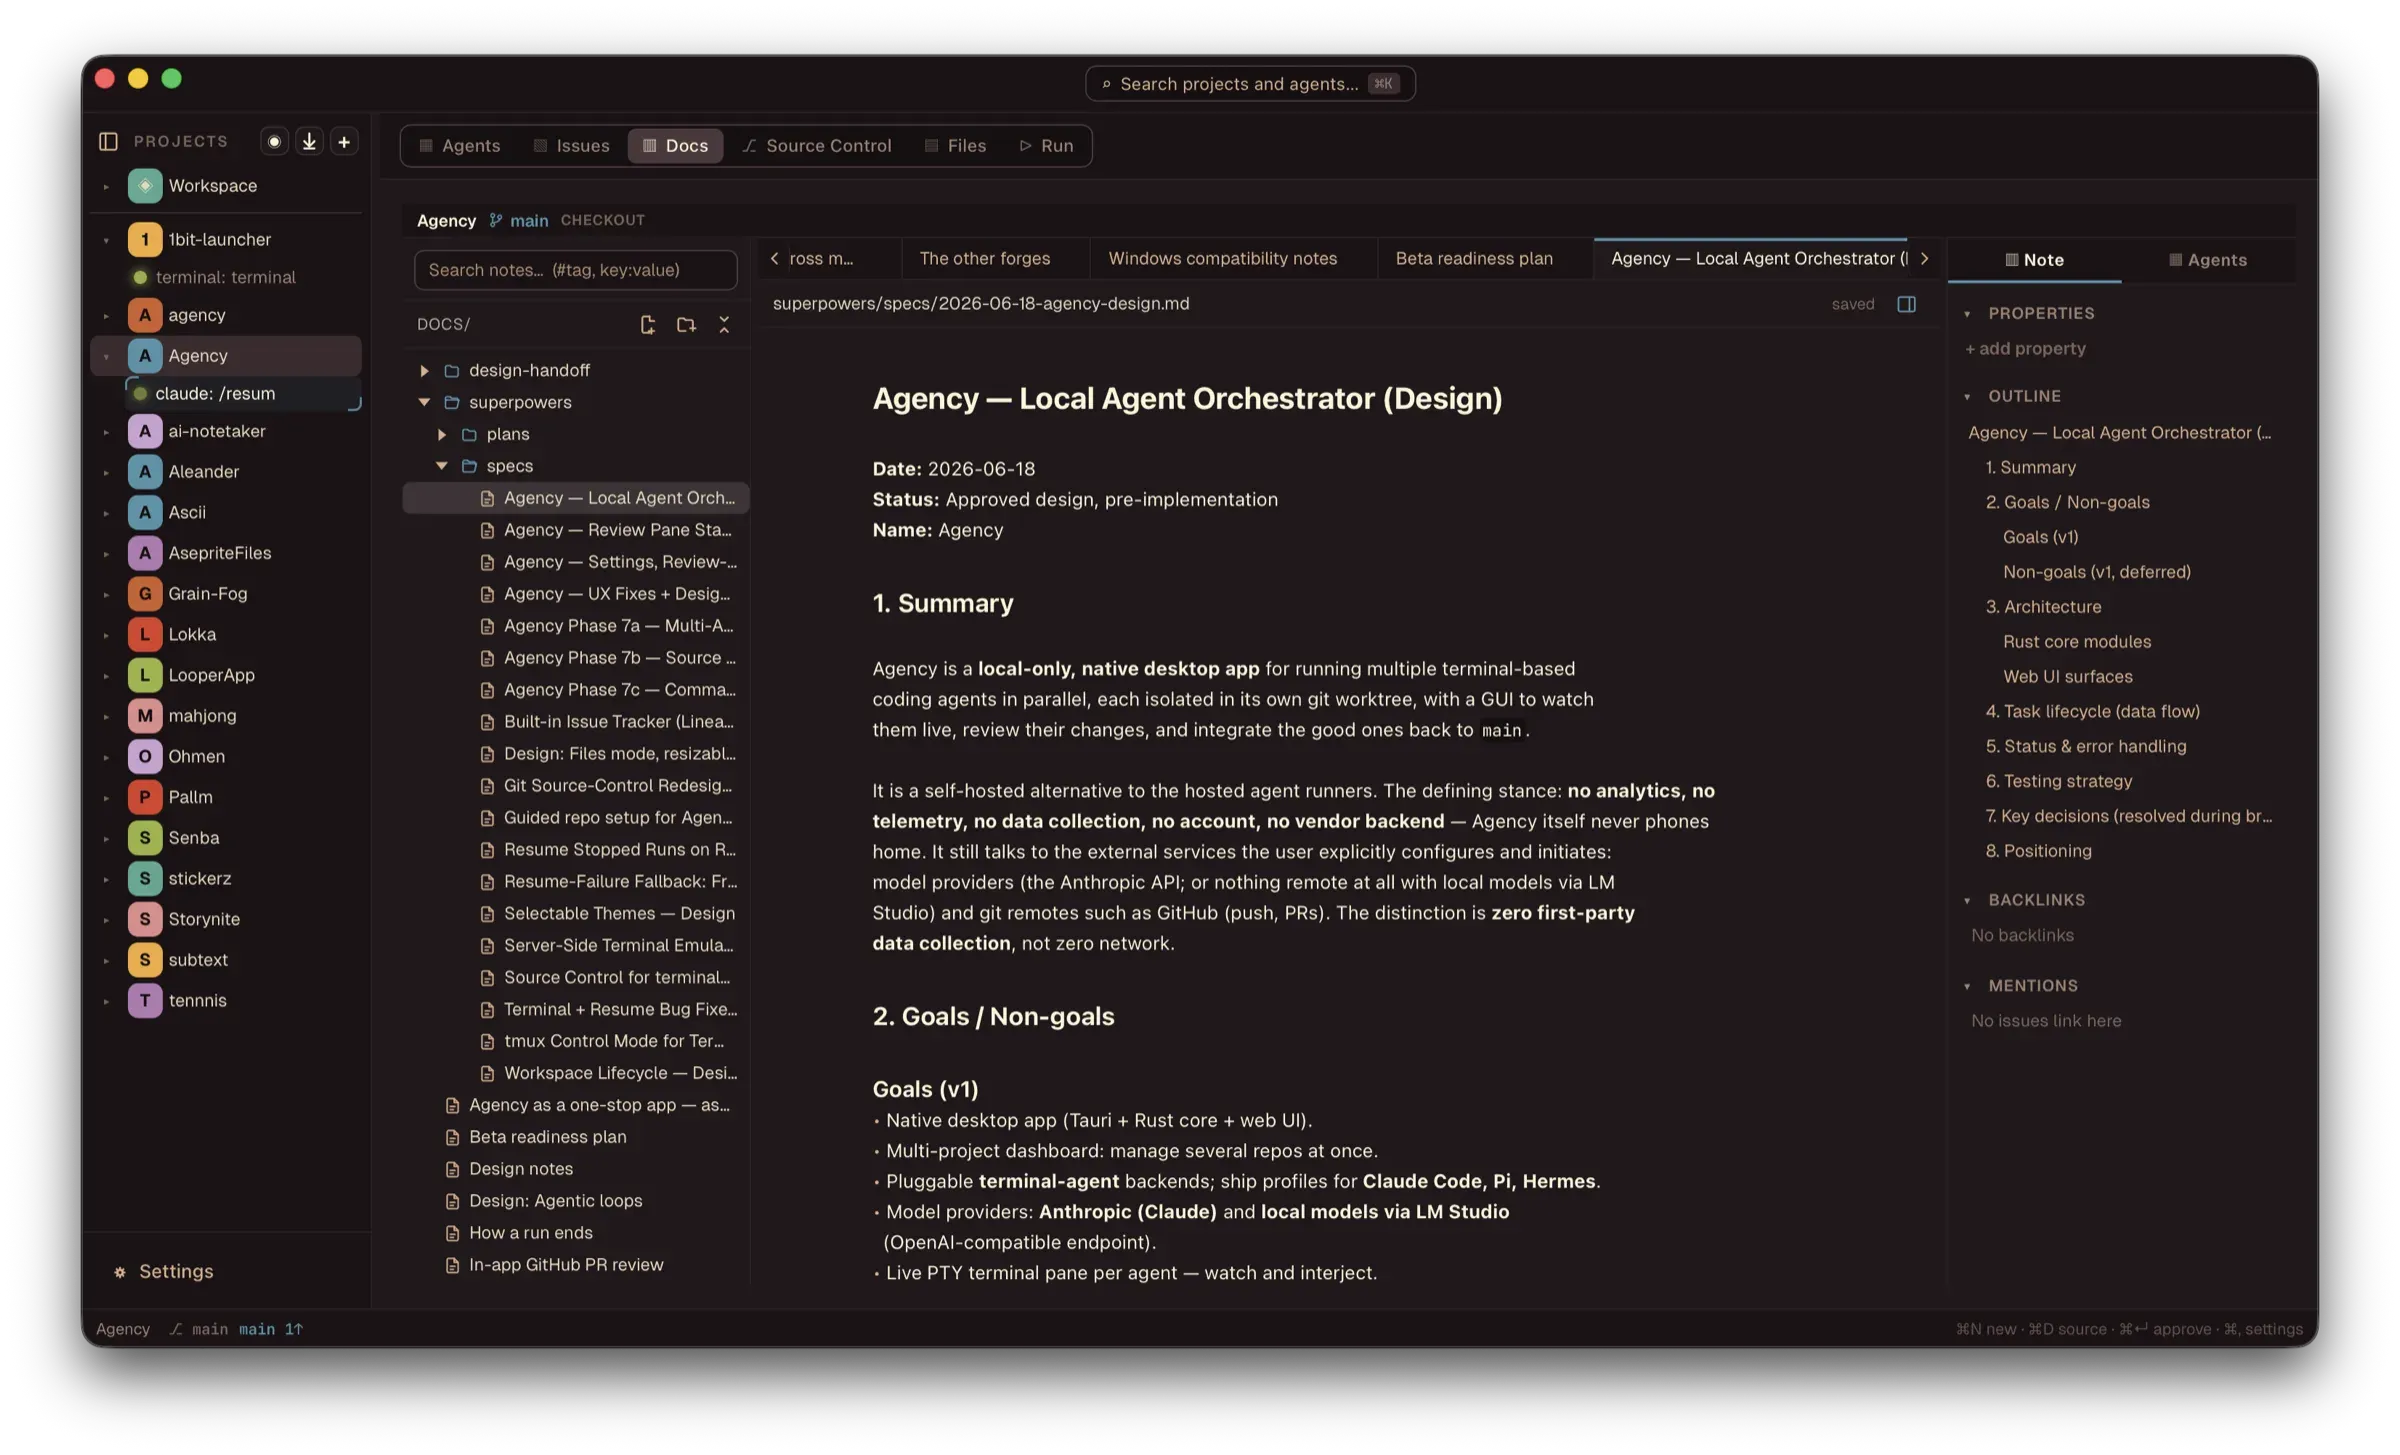Expand the plans folder
2400x1455 pixels.
coord(441,434)
